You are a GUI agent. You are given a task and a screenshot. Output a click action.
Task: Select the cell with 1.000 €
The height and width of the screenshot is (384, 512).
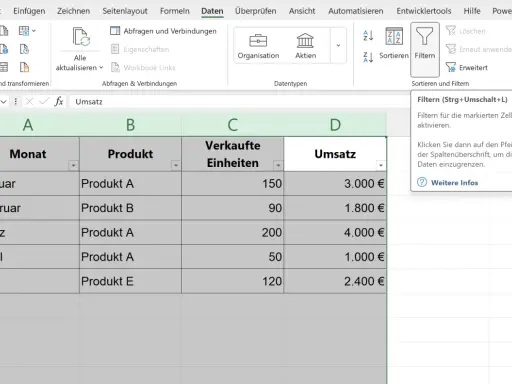click(335, 257)
